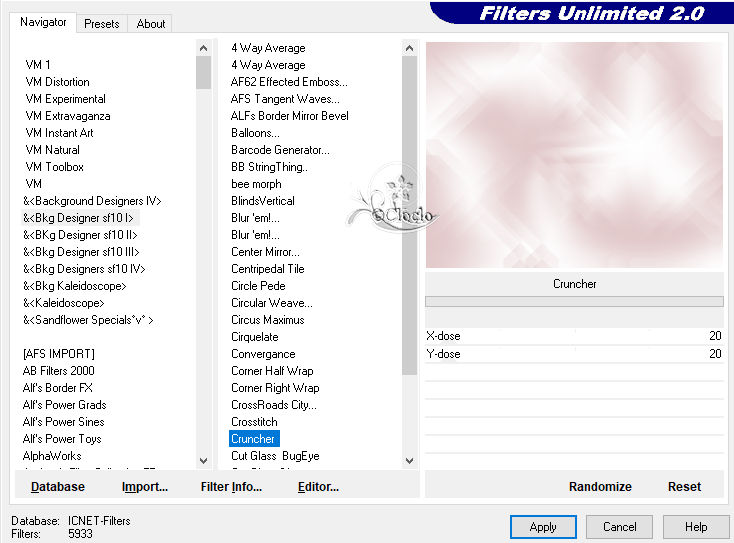The height and width of the screenshot is (543, 734).
Task: Select &<Background Designers IV> category
Action: (x=92, y=201)
